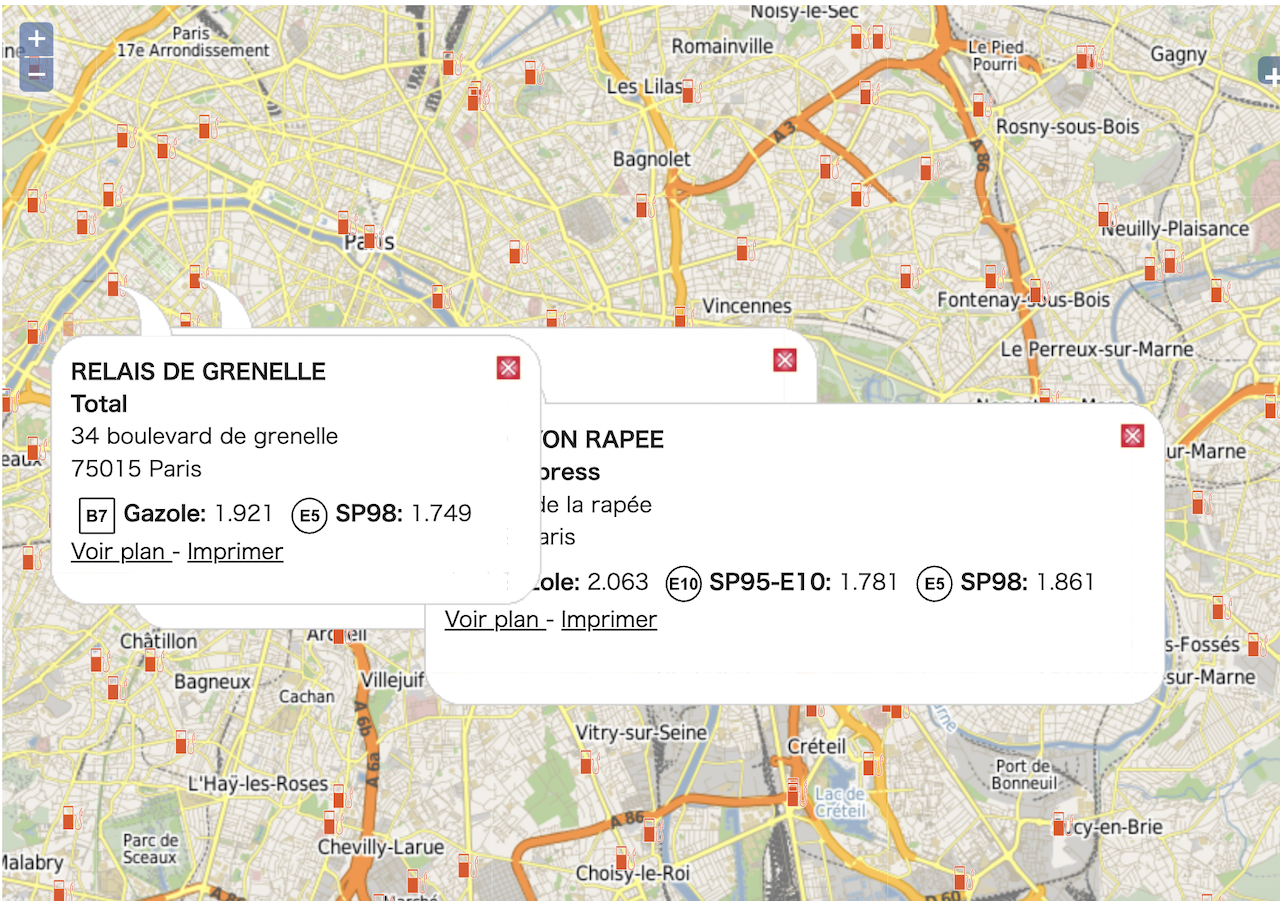
Task: Select station marker above RELAIS DE GRENELLE popup pointer
Action: (x=116, y=283)
